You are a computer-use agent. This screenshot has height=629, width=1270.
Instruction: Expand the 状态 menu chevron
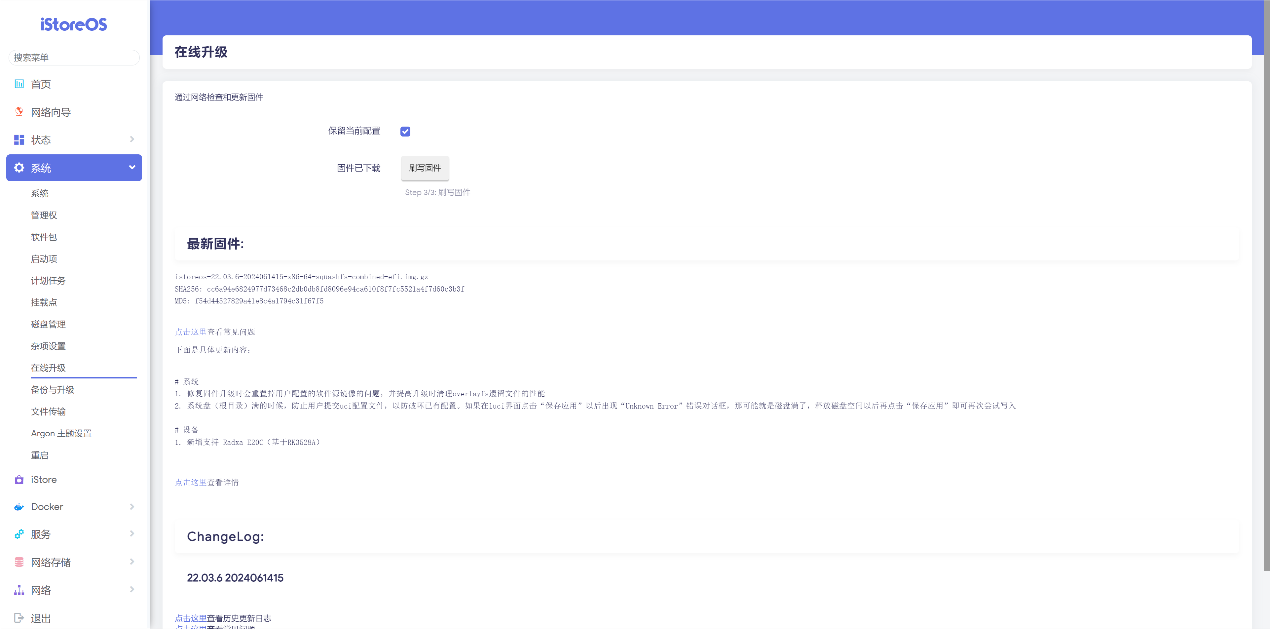[x=132, y=140]
